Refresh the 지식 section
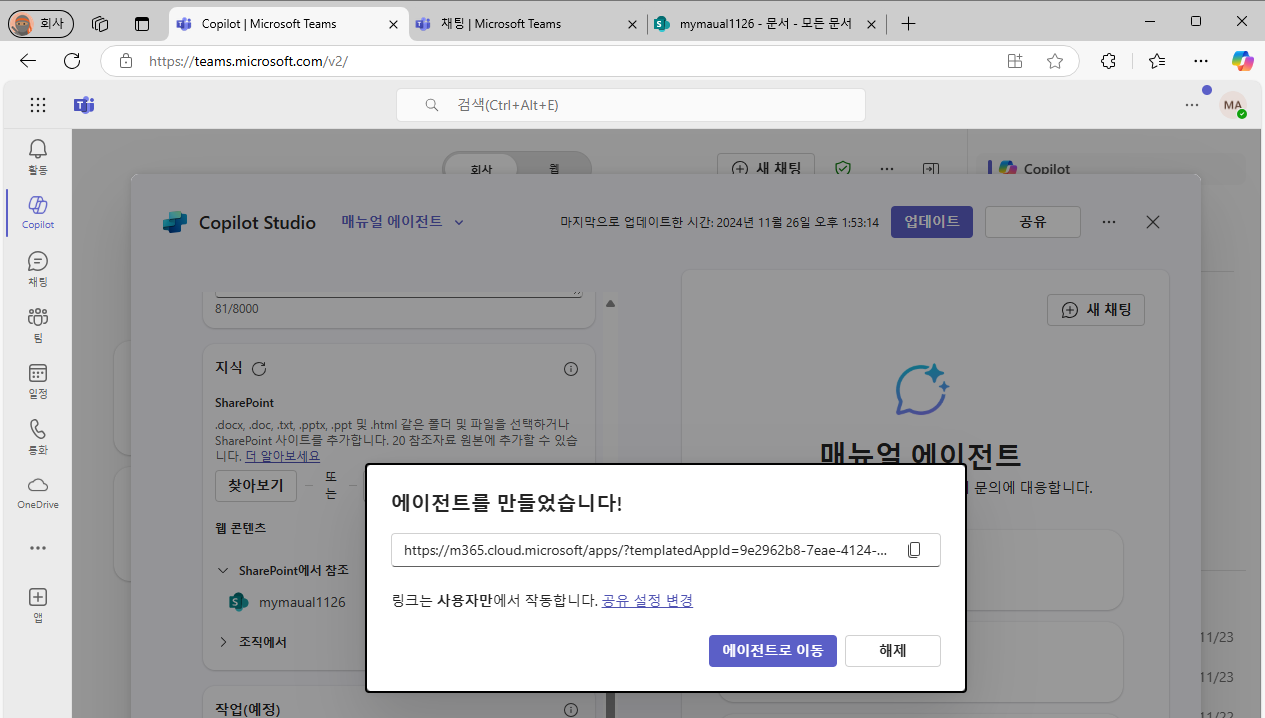The height and width of the screenshot is (718, 1265). click(259, 369)
